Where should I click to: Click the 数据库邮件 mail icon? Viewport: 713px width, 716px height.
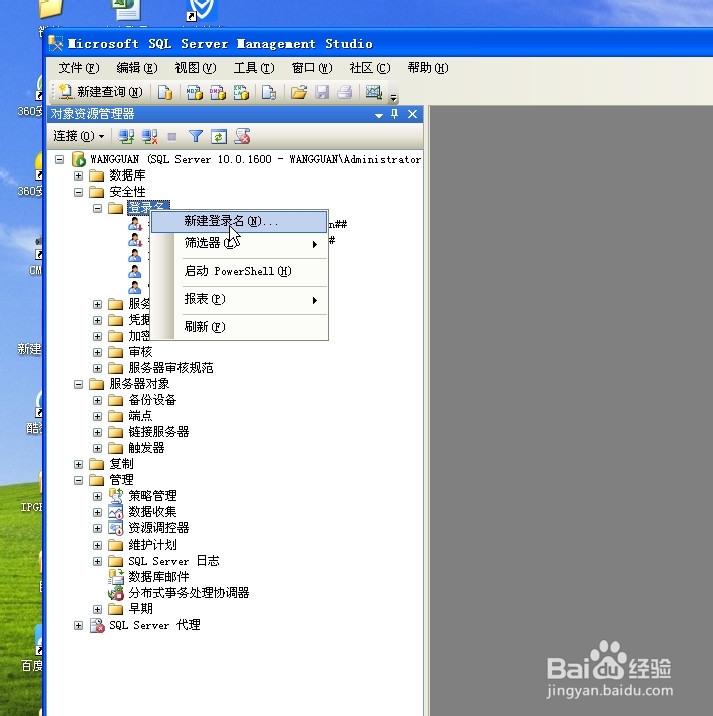[116, 577]
